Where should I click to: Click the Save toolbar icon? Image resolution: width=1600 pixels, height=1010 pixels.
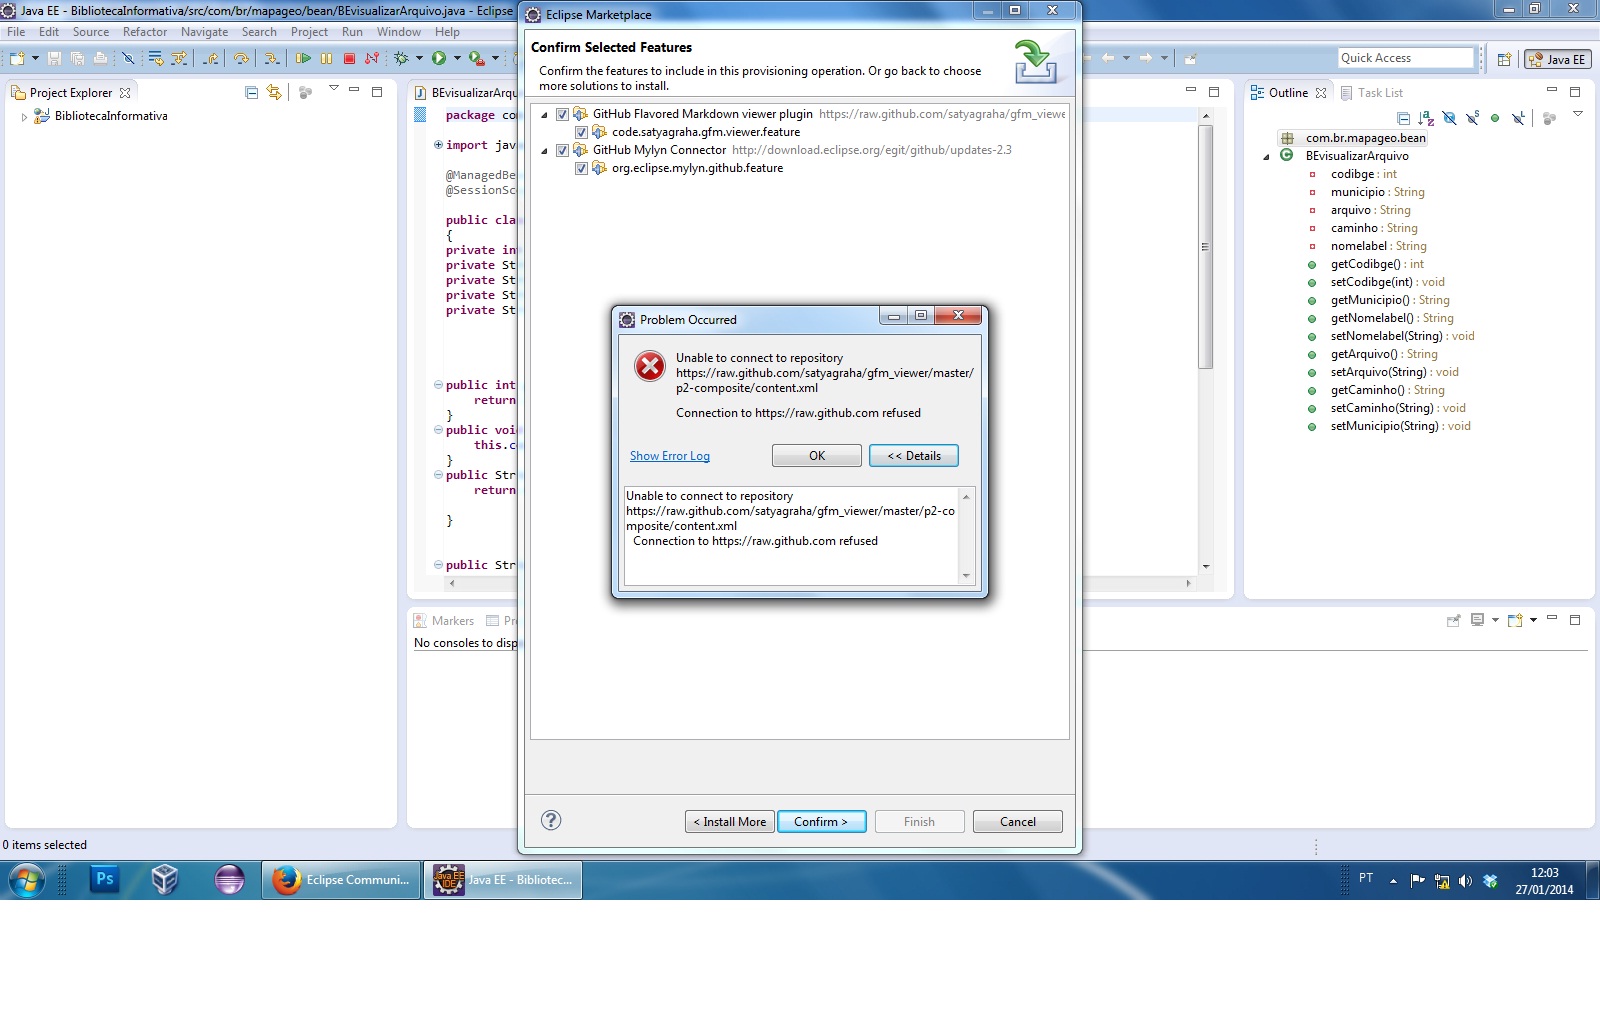pos(54,58)
